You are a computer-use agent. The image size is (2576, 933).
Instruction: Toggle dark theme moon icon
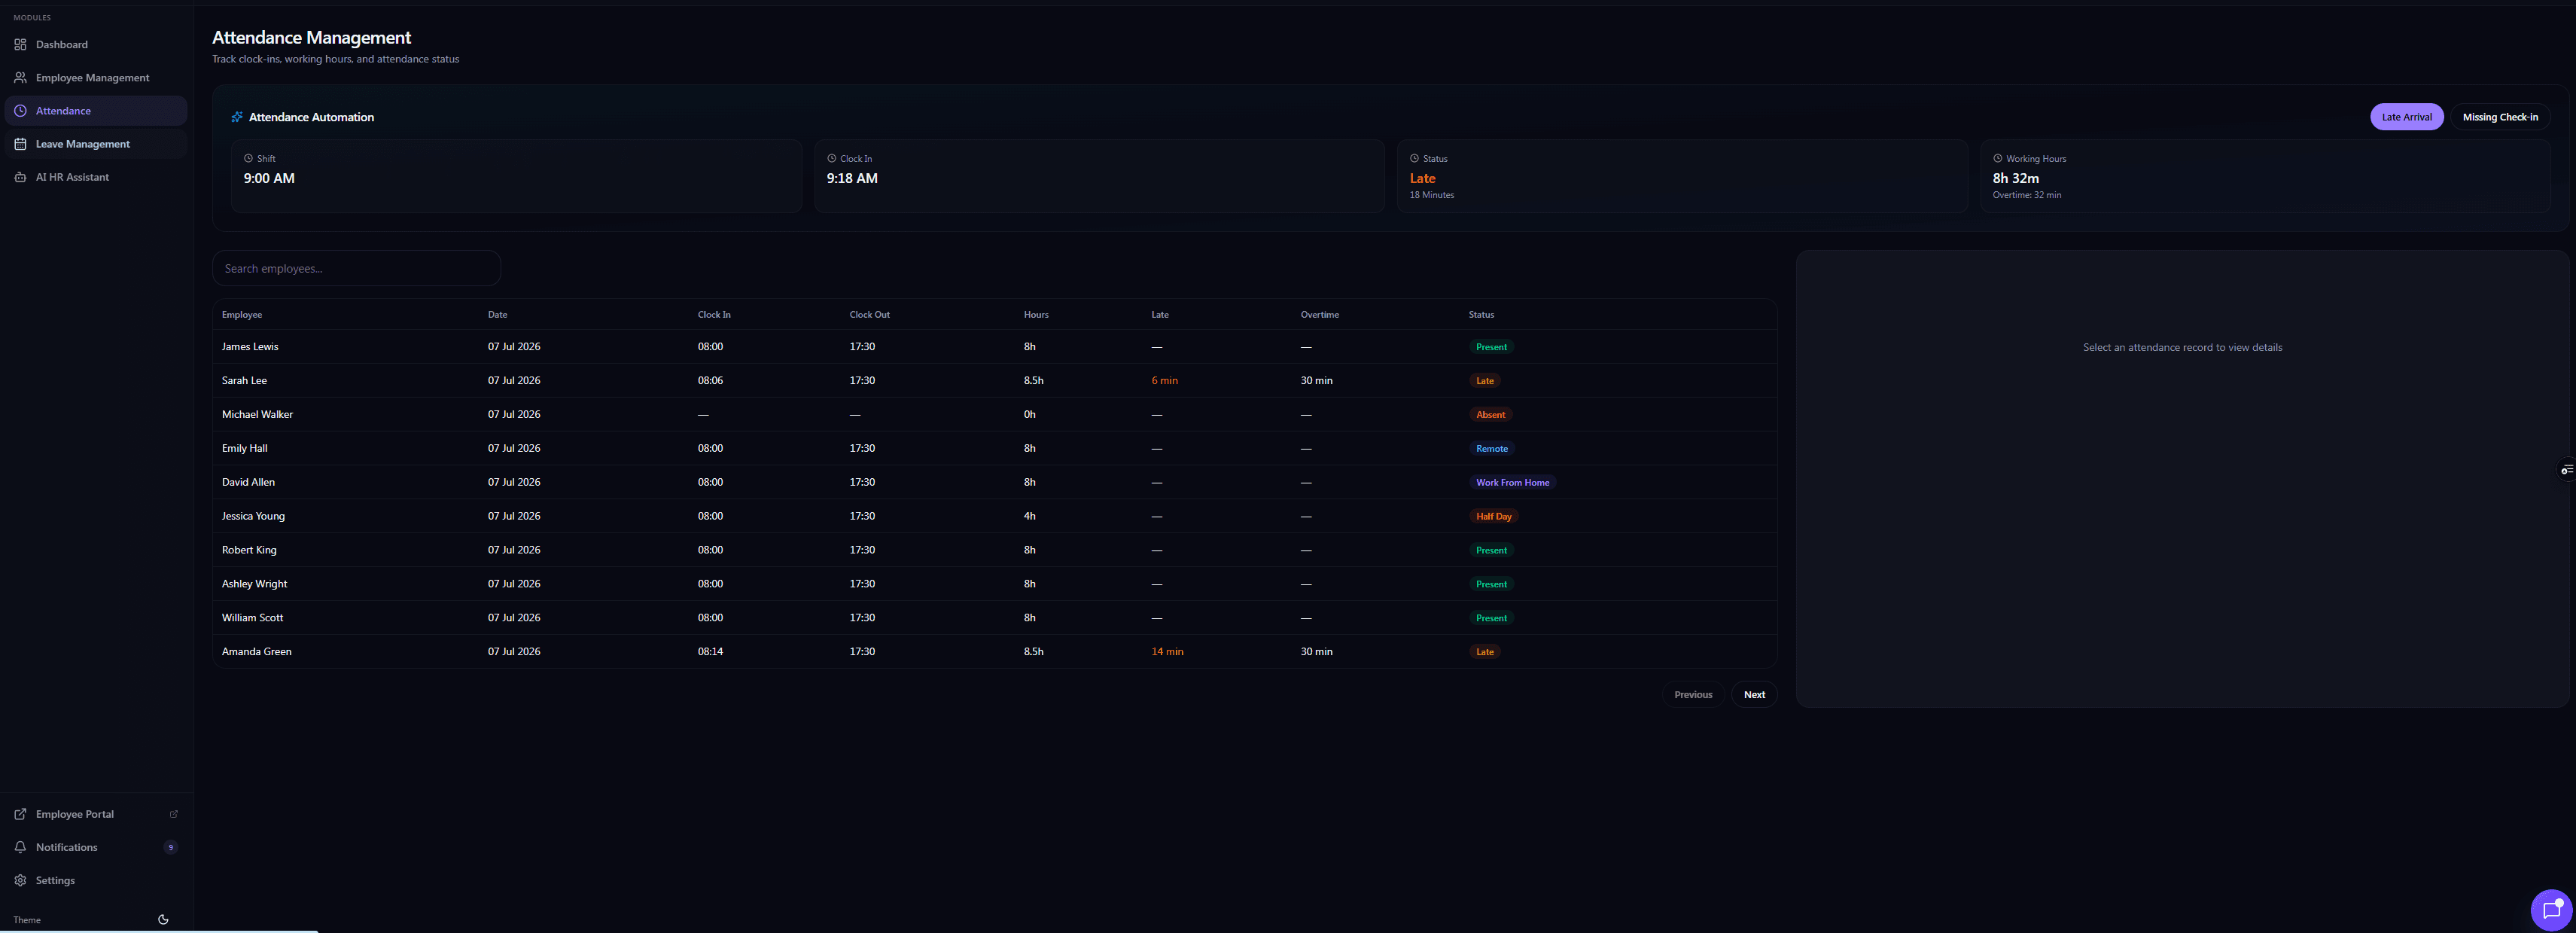[x=163, y=919]
